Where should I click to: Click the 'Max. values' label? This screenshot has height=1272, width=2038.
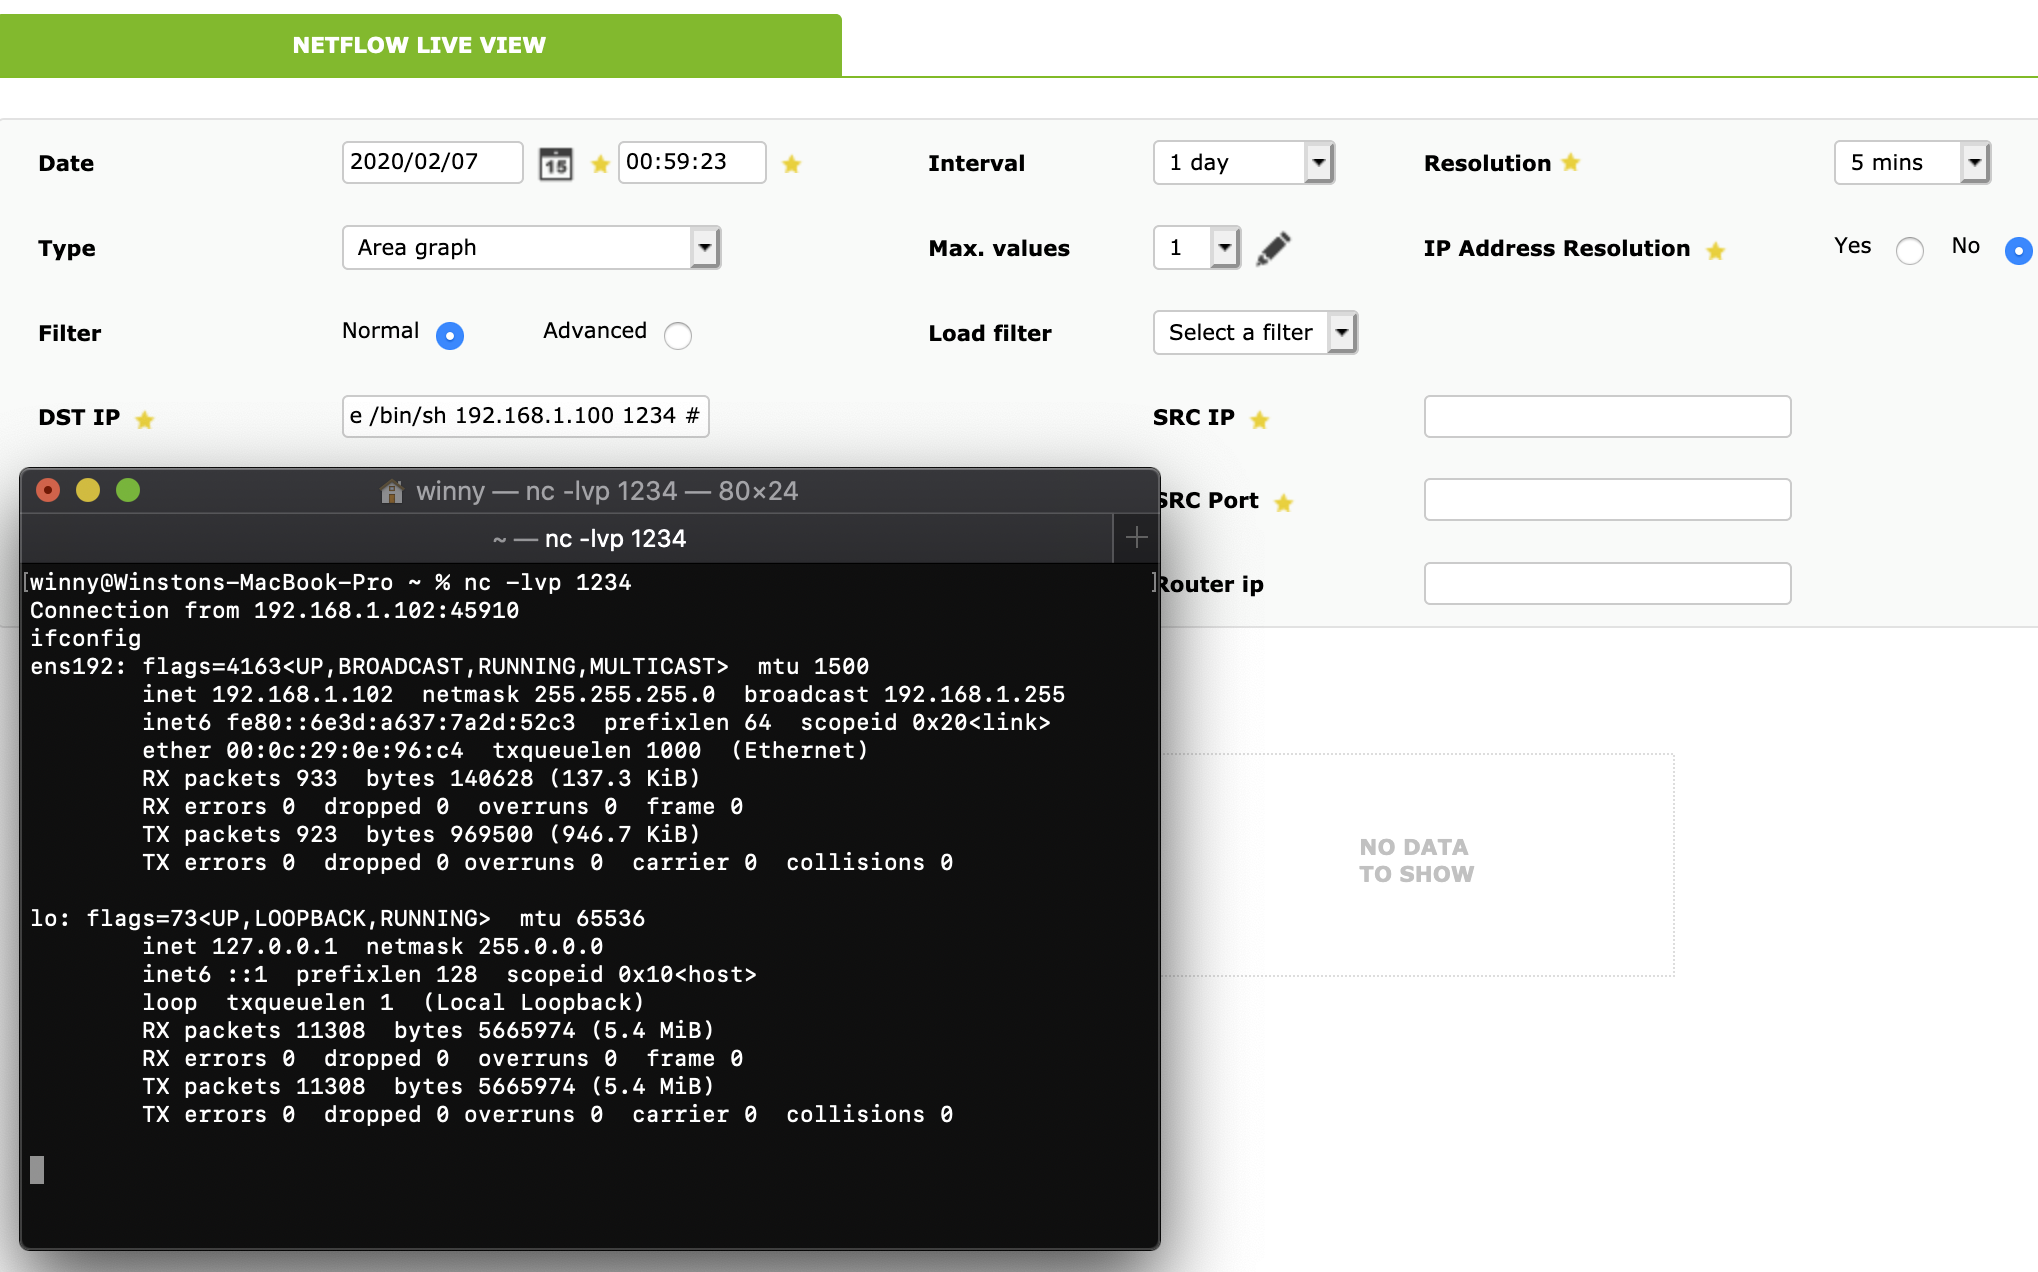pyautogui.click(x=999, y=248)
